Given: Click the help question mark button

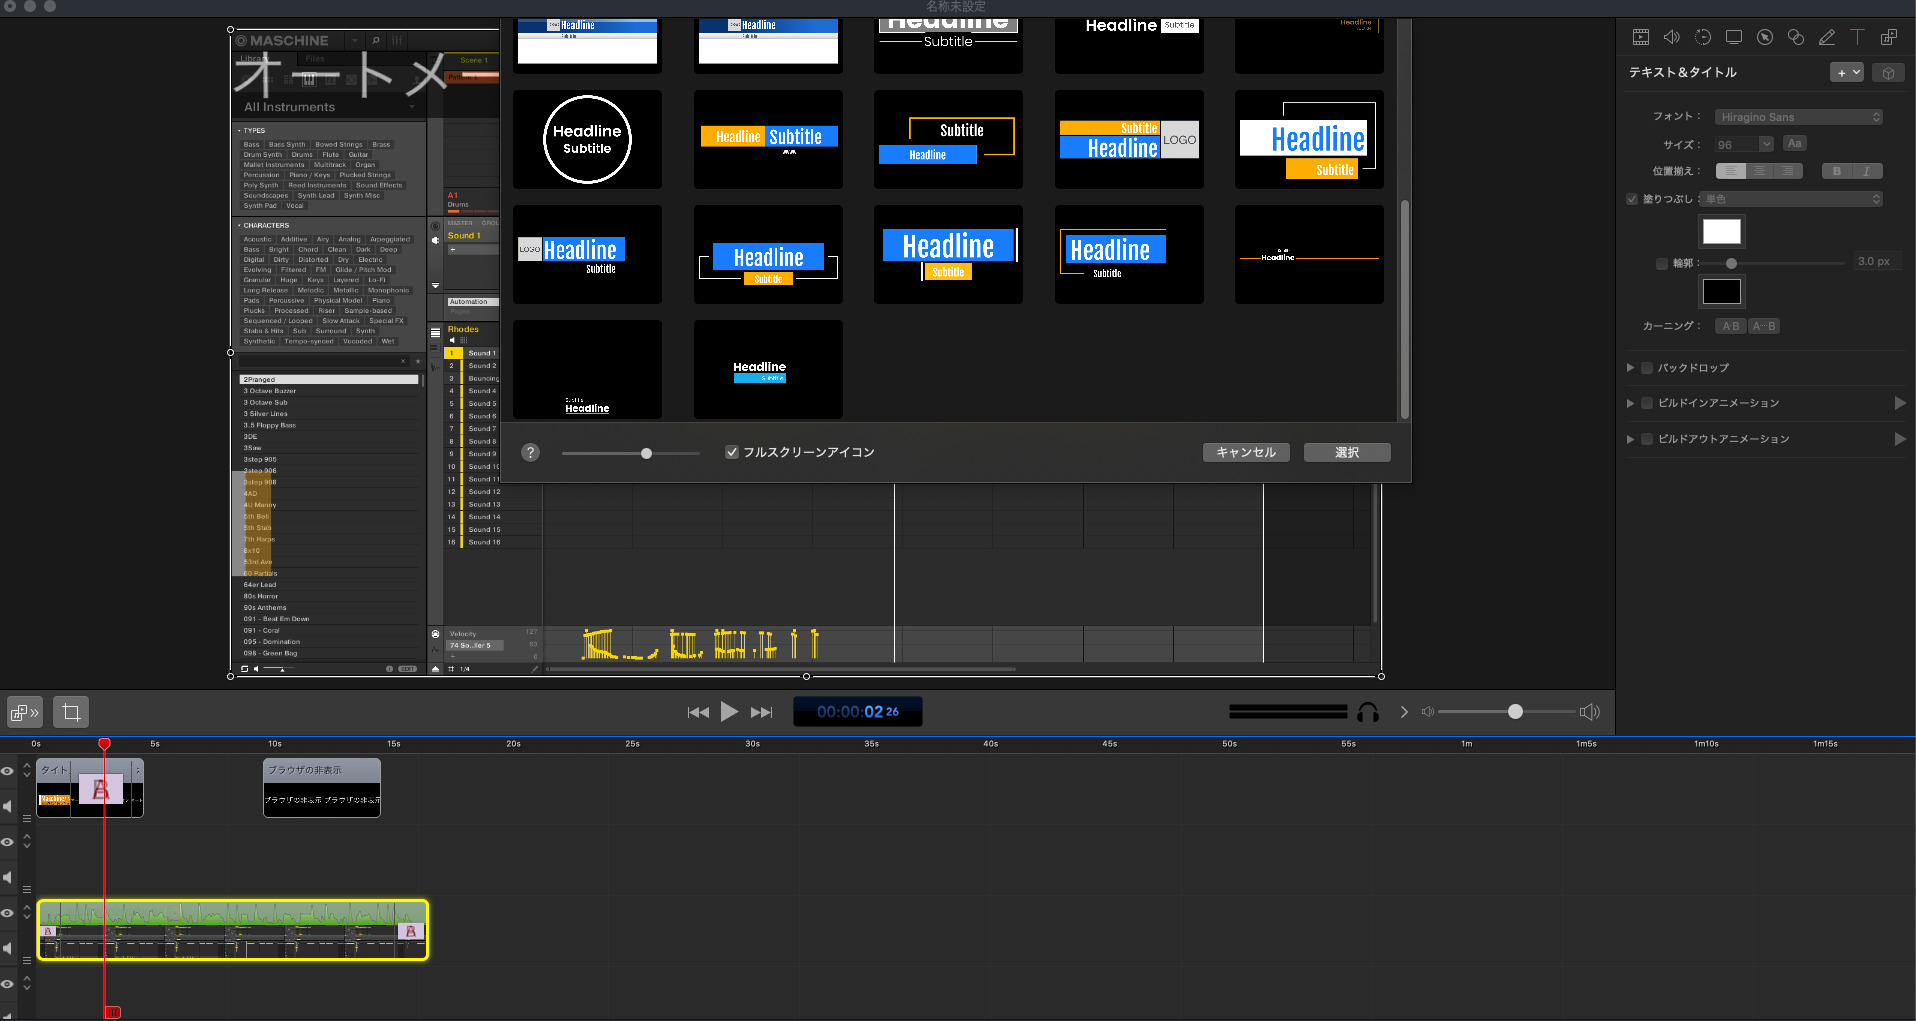Looking at the screenshot, I should click(x=531, y=452).
